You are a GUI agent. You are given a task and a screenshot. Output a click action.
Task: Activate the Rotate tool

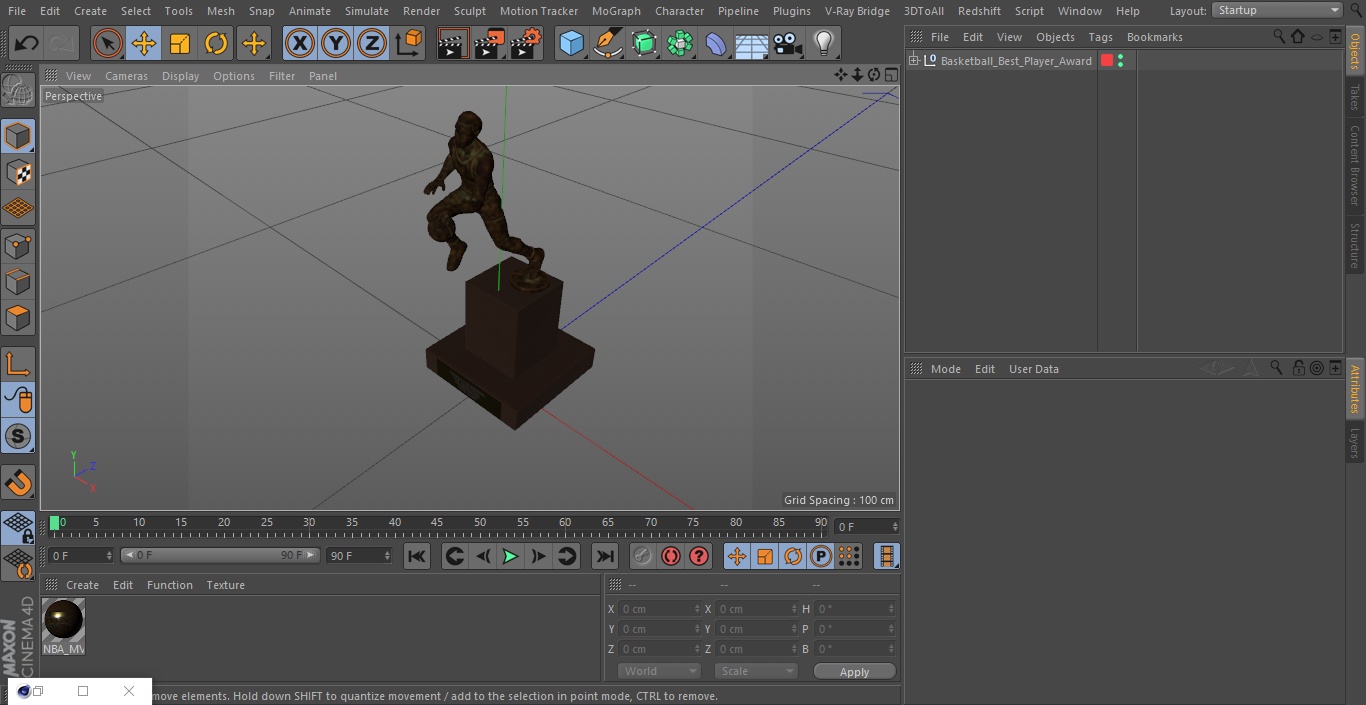216,43
